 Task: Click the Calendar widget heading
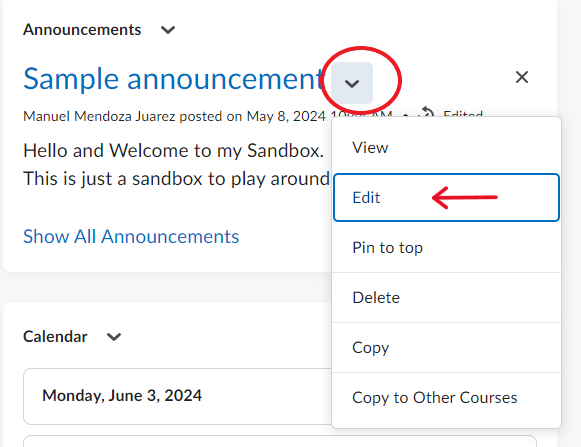[x=55, y=337]
